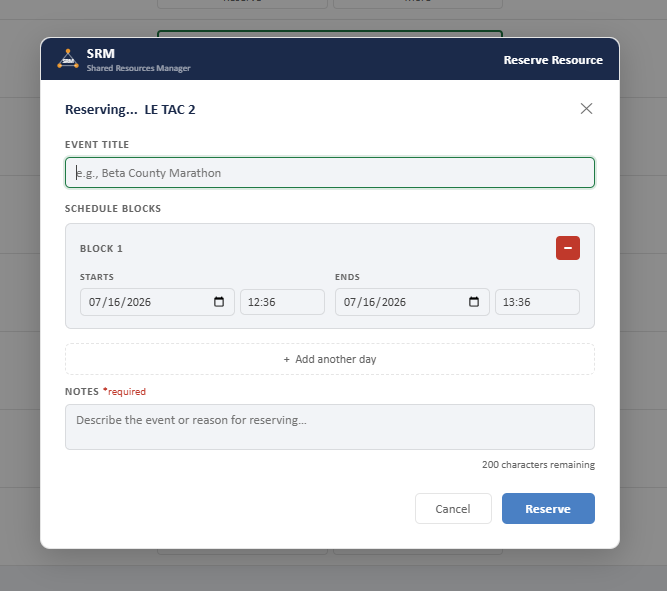Click the 'Shared Resources Manager' subtitle
The image size is (667, 591).
(138, 68)
